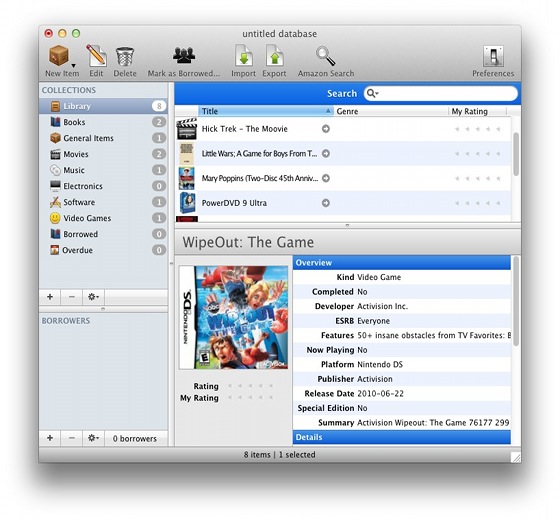Click Little Wars book cover thumbnail

(187, 154)
